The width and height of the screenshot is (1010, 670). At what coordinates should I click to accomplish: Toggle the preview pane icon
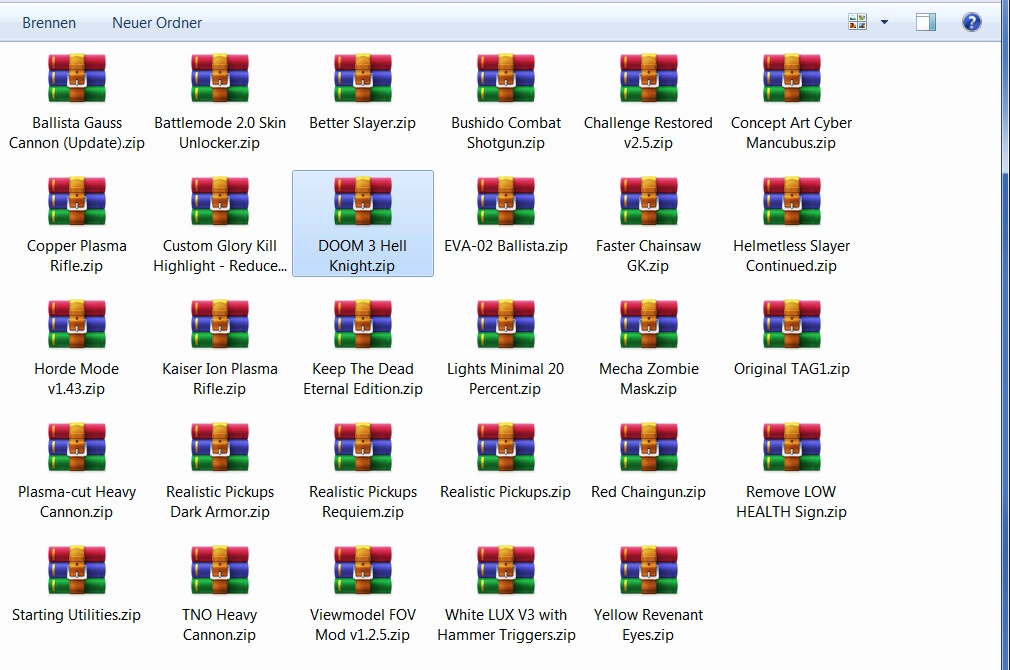click(926, 23)
